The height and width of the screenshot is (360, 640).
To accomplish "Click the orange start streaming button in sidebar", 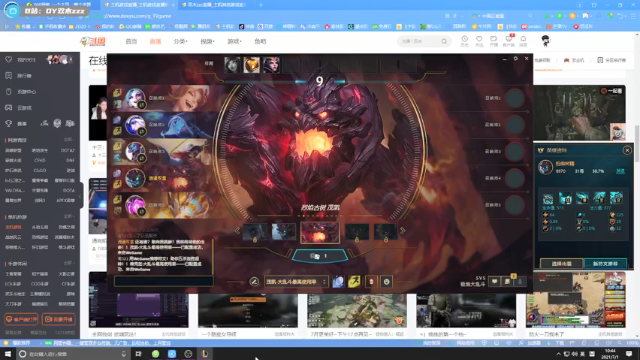I will point(58,319).
